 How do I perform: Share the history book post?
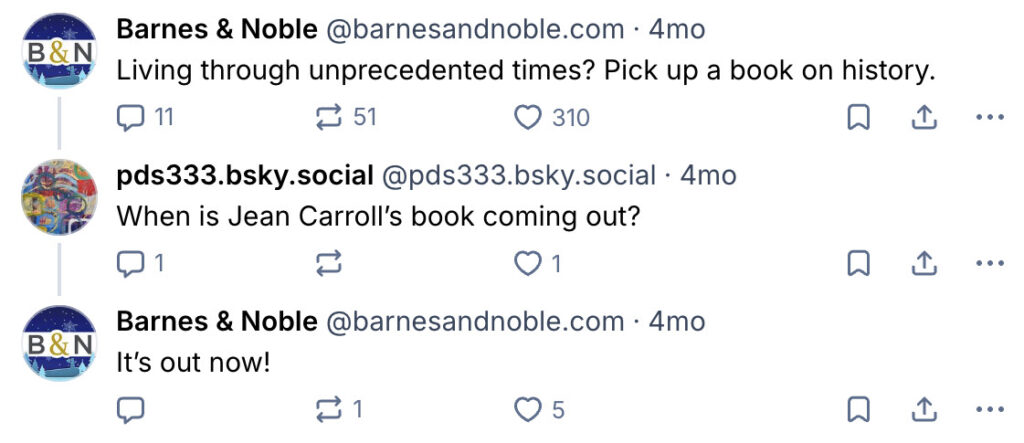[x=923, y=118]
